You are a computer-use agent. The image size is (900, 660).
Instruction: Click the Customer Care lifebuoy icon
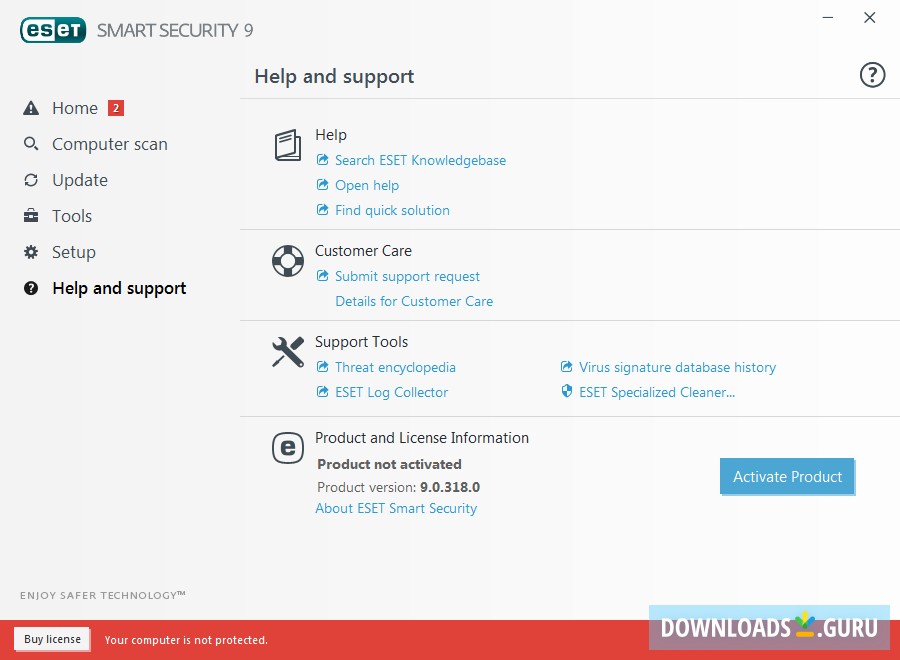[288, 261]
